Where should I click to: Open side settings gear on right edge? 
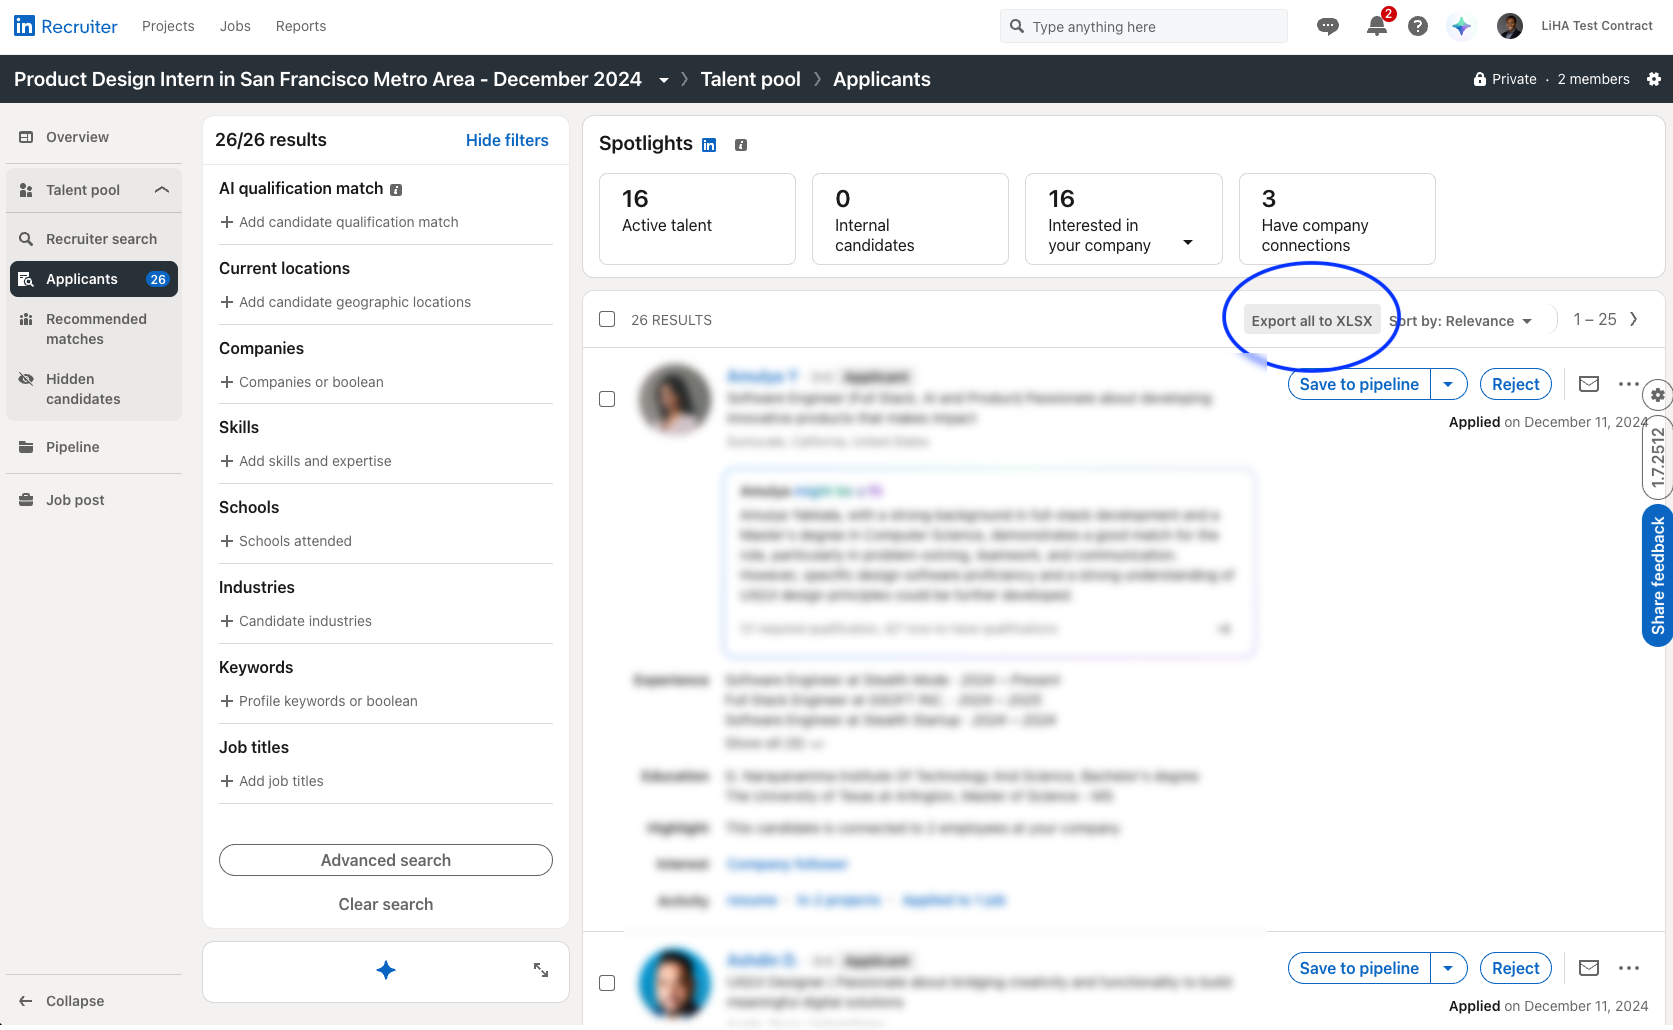pos(1657,395)
